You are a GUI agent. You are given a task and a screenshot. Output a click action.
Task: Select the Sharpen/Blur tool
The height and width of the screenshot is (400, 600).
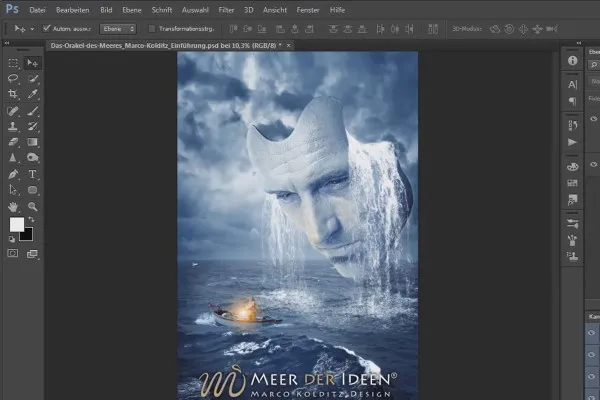[13, 157]
